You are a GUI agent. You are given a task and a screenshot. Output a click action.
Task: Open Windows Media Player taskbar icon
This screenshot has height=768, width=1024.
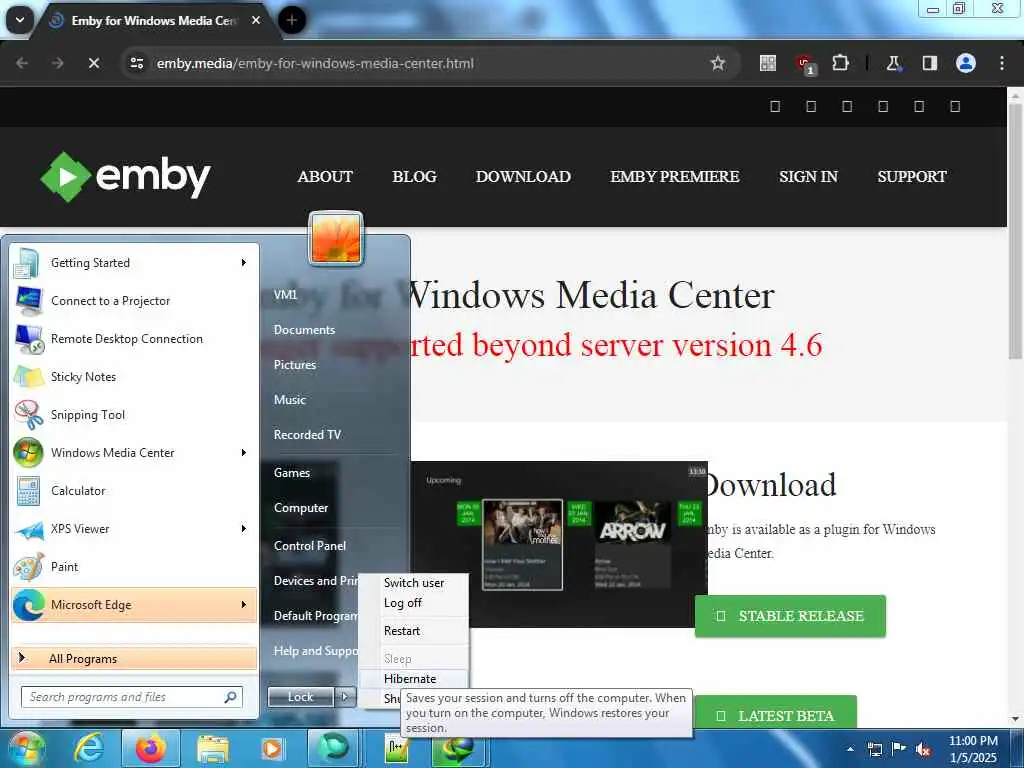(271, 749)
